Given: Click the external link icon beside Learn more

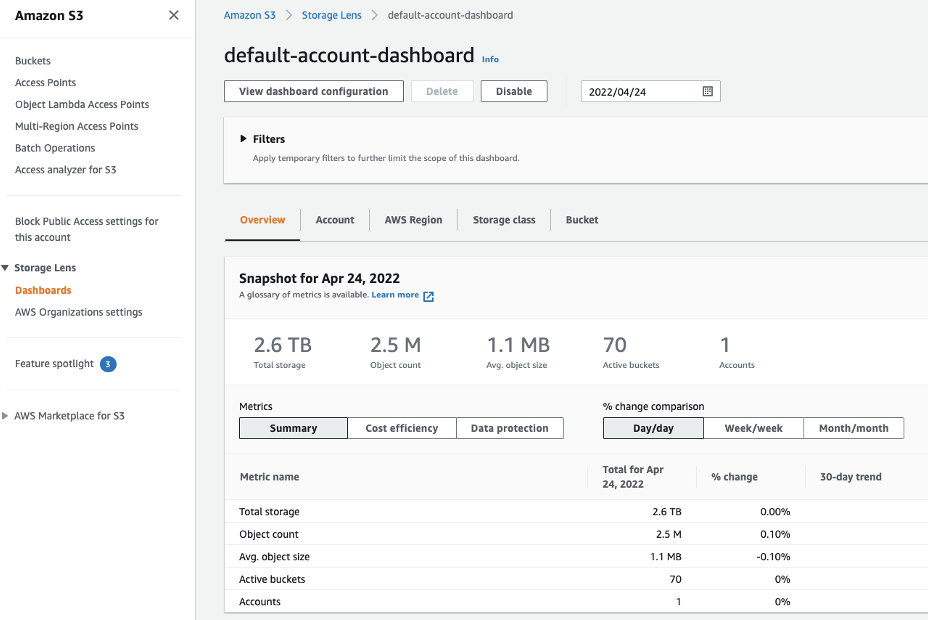Looking at the screenshot, I should pyautogui.click(x=428, y=296).
